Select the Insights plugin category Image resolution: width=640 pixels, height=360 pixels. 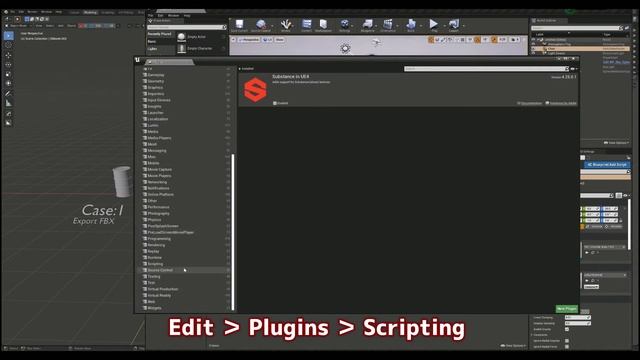coord(154,107)
